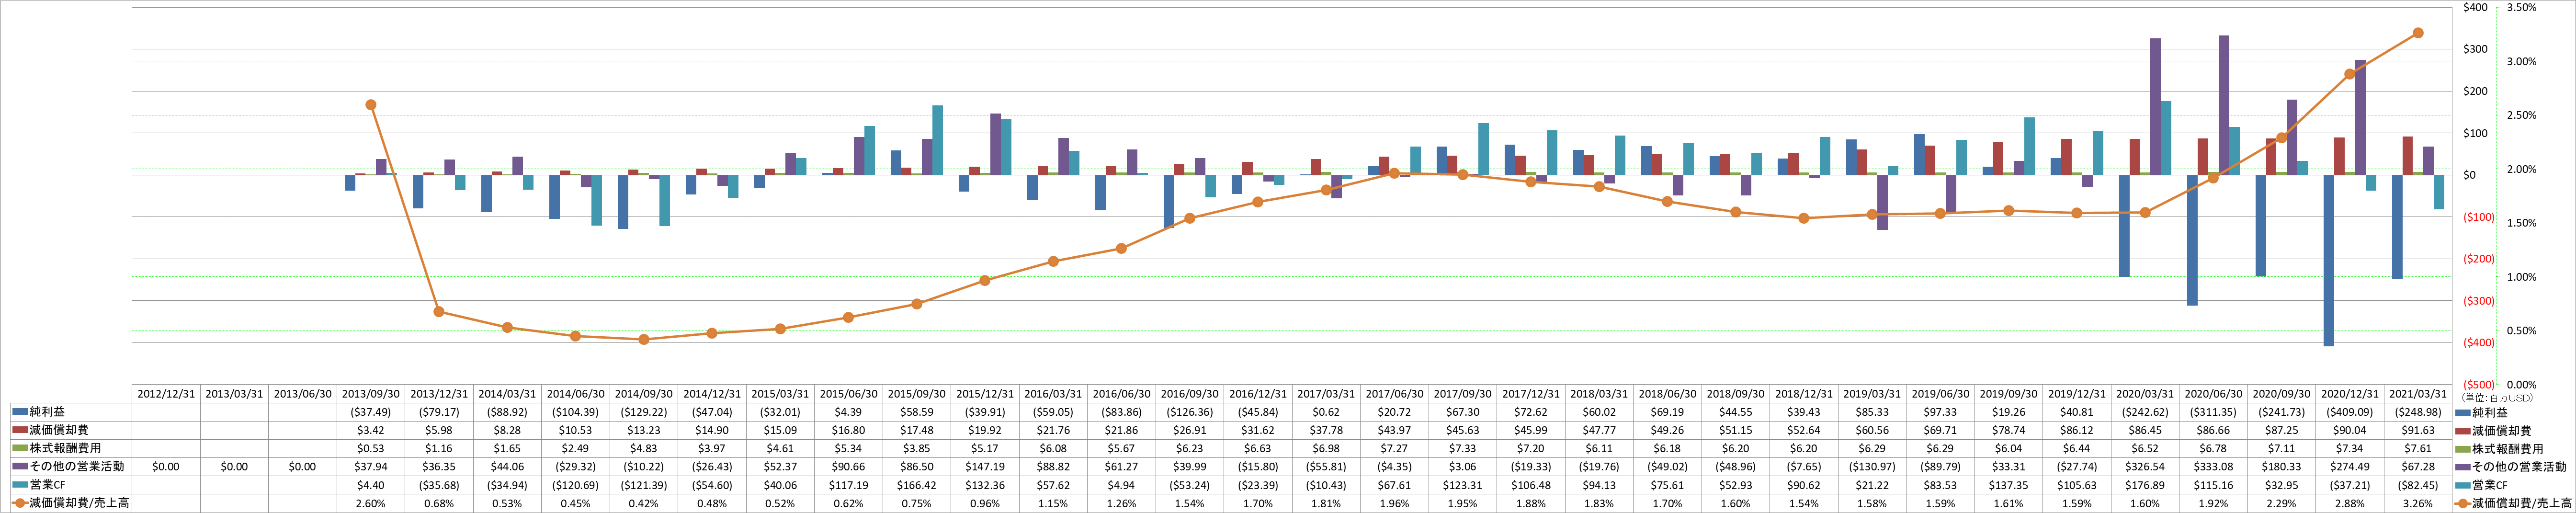
Task: Click the highest orange line marker for 2021/03/31
Action: [2418, 33]
